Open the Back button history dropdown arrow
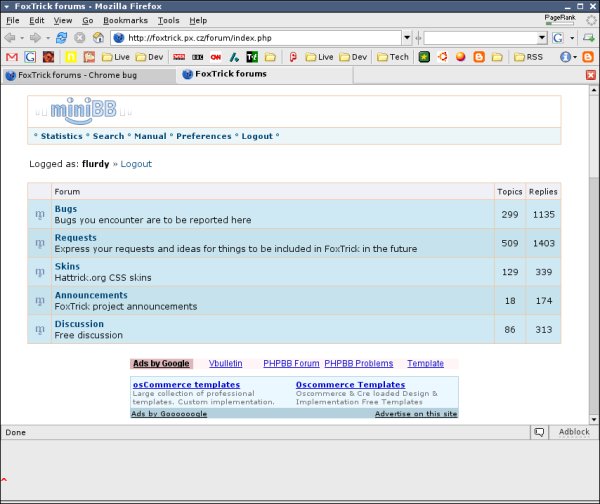Viewport: 600px width, 504px height. pos(22,38)
